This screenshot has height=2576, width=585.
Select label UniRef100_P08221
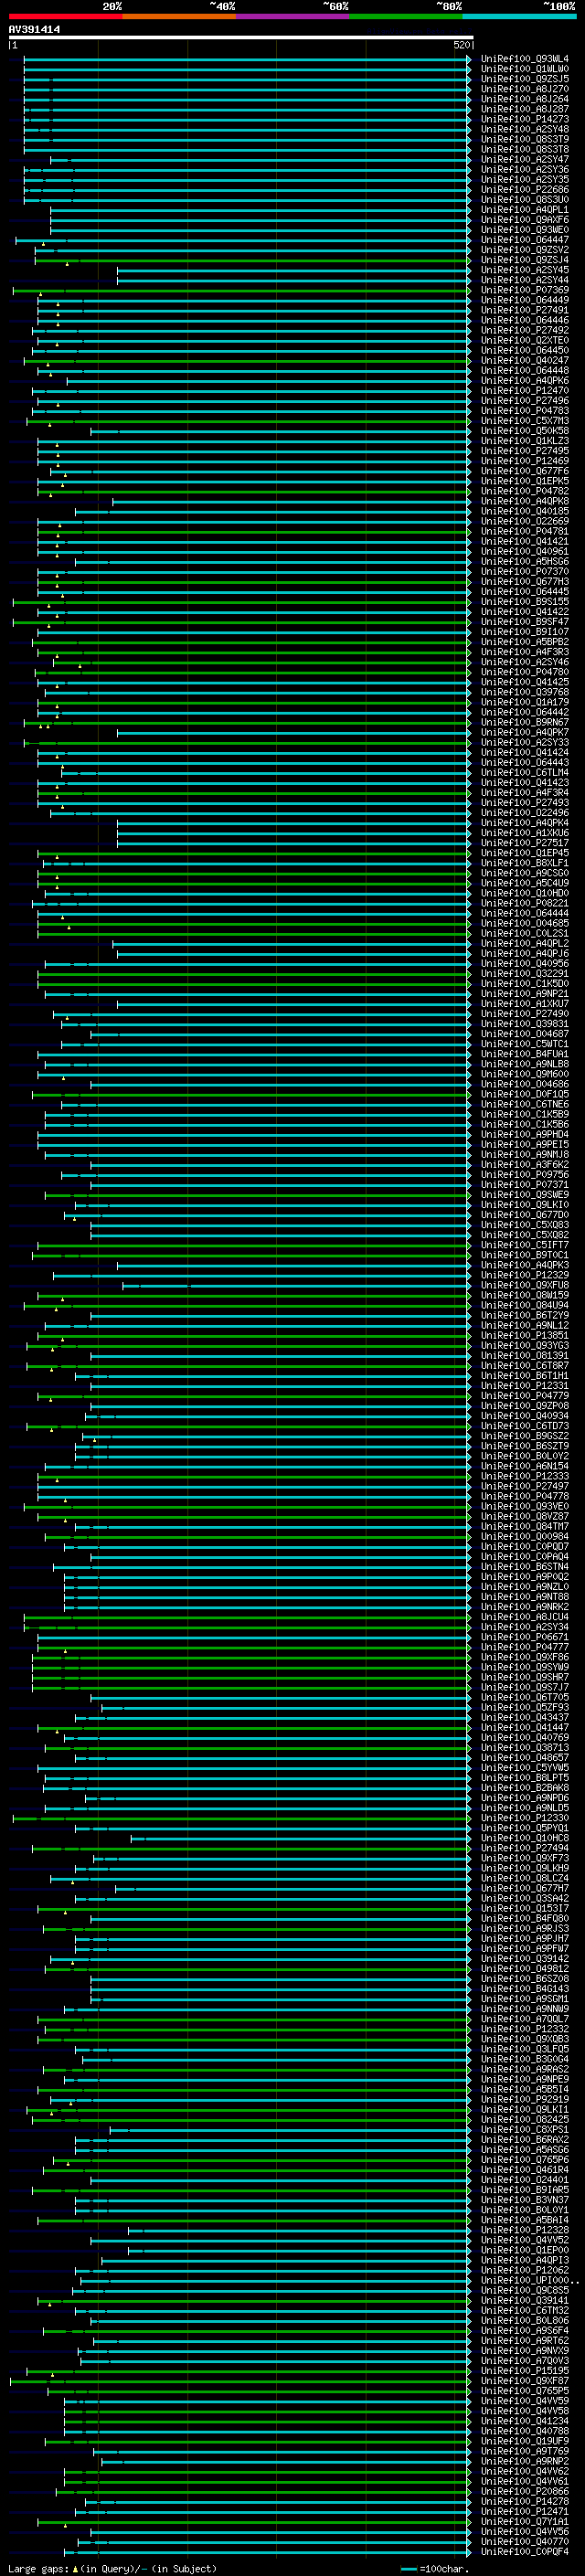click(x=524, y=903)
